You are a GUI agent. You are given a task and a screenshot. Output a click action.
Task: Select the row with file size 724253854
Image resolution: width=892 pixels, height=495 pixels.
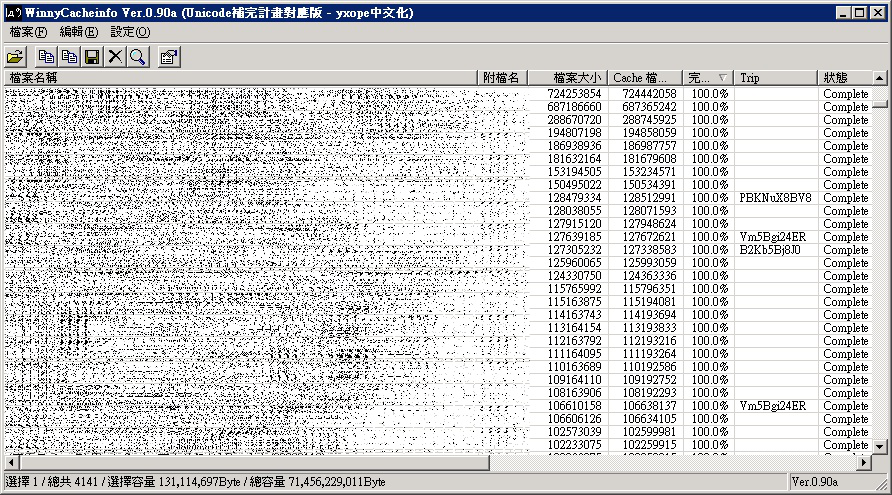[x=438, y=94]
